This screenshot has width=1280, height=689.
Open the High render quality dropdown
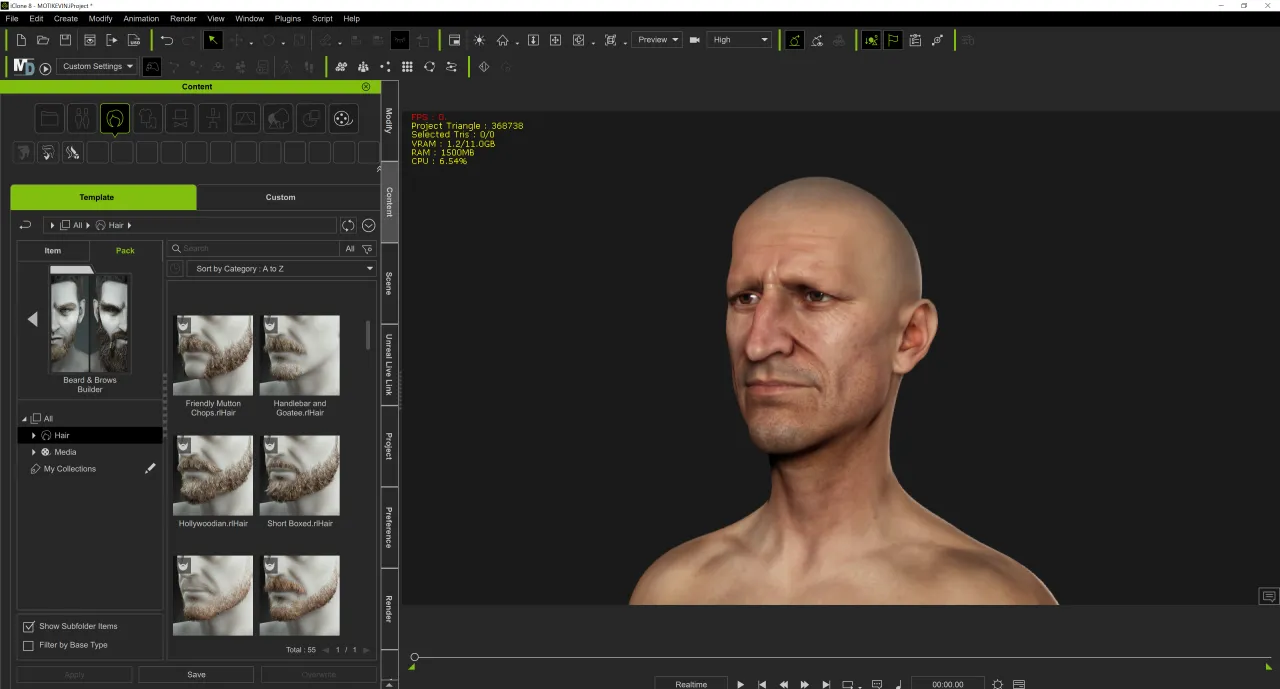740,40
